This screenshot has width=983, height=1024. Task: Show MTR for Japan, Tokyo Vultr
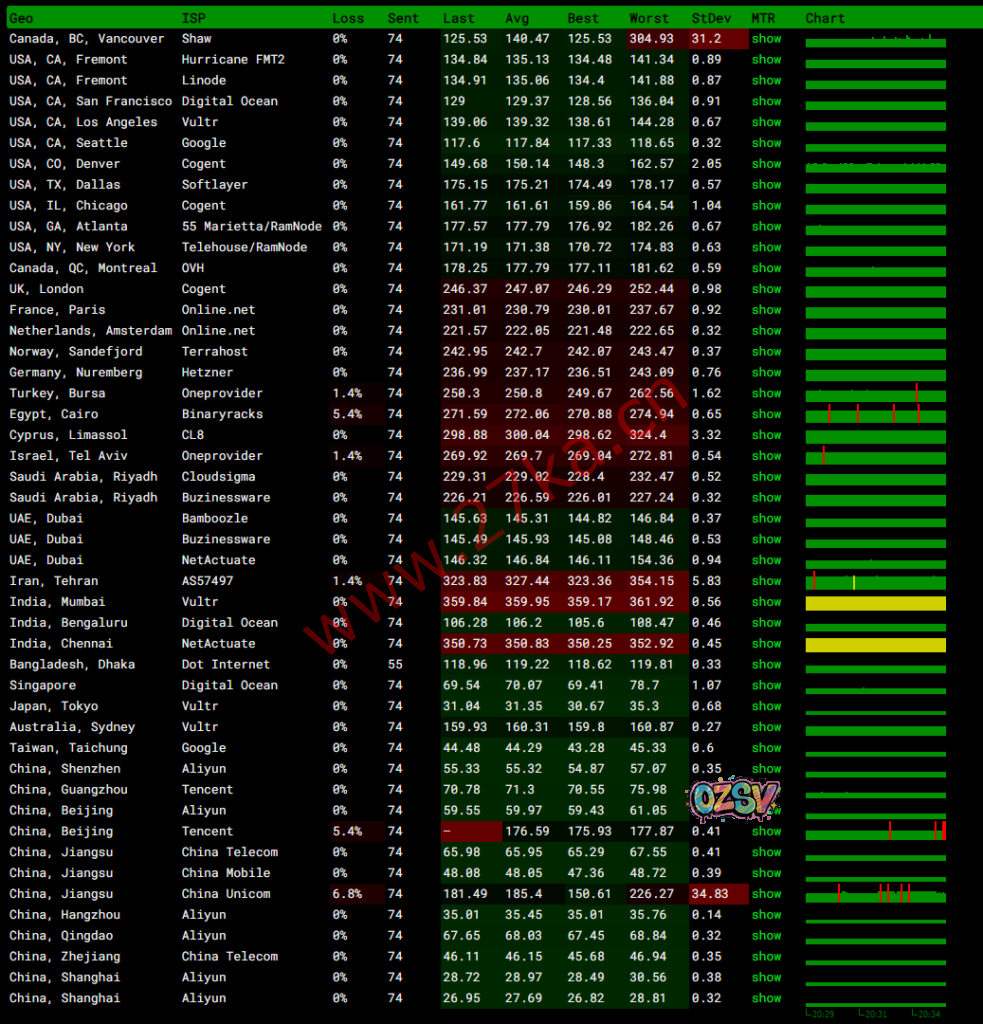point(766,706)
